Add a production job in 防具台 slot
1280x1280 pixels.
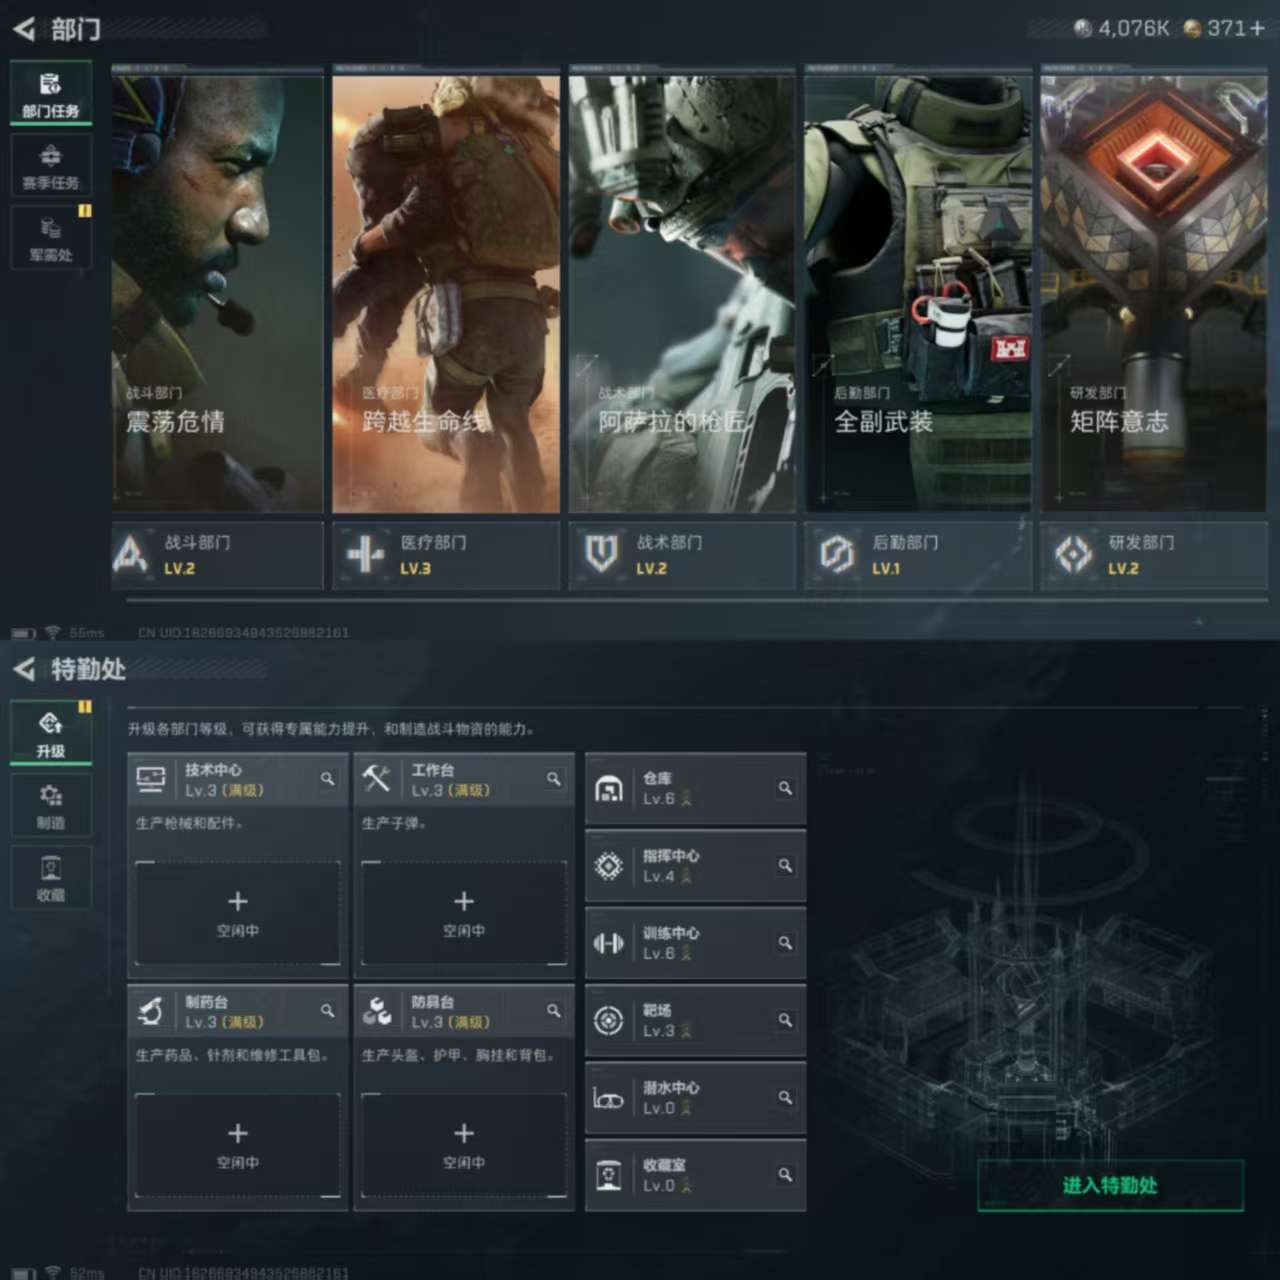pos(464,1146)
